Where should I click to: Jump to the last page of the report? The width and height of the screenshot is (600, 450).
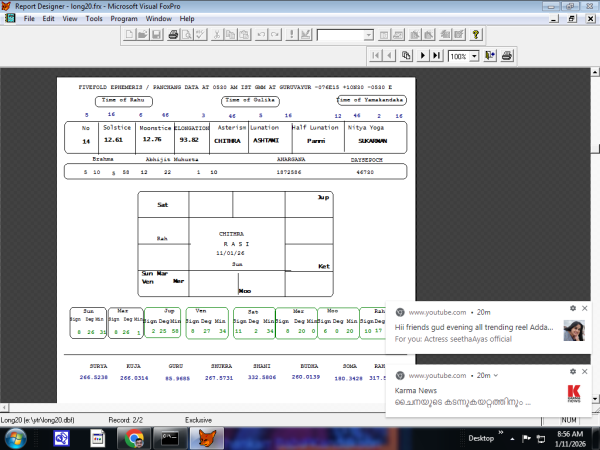point(436,56)
